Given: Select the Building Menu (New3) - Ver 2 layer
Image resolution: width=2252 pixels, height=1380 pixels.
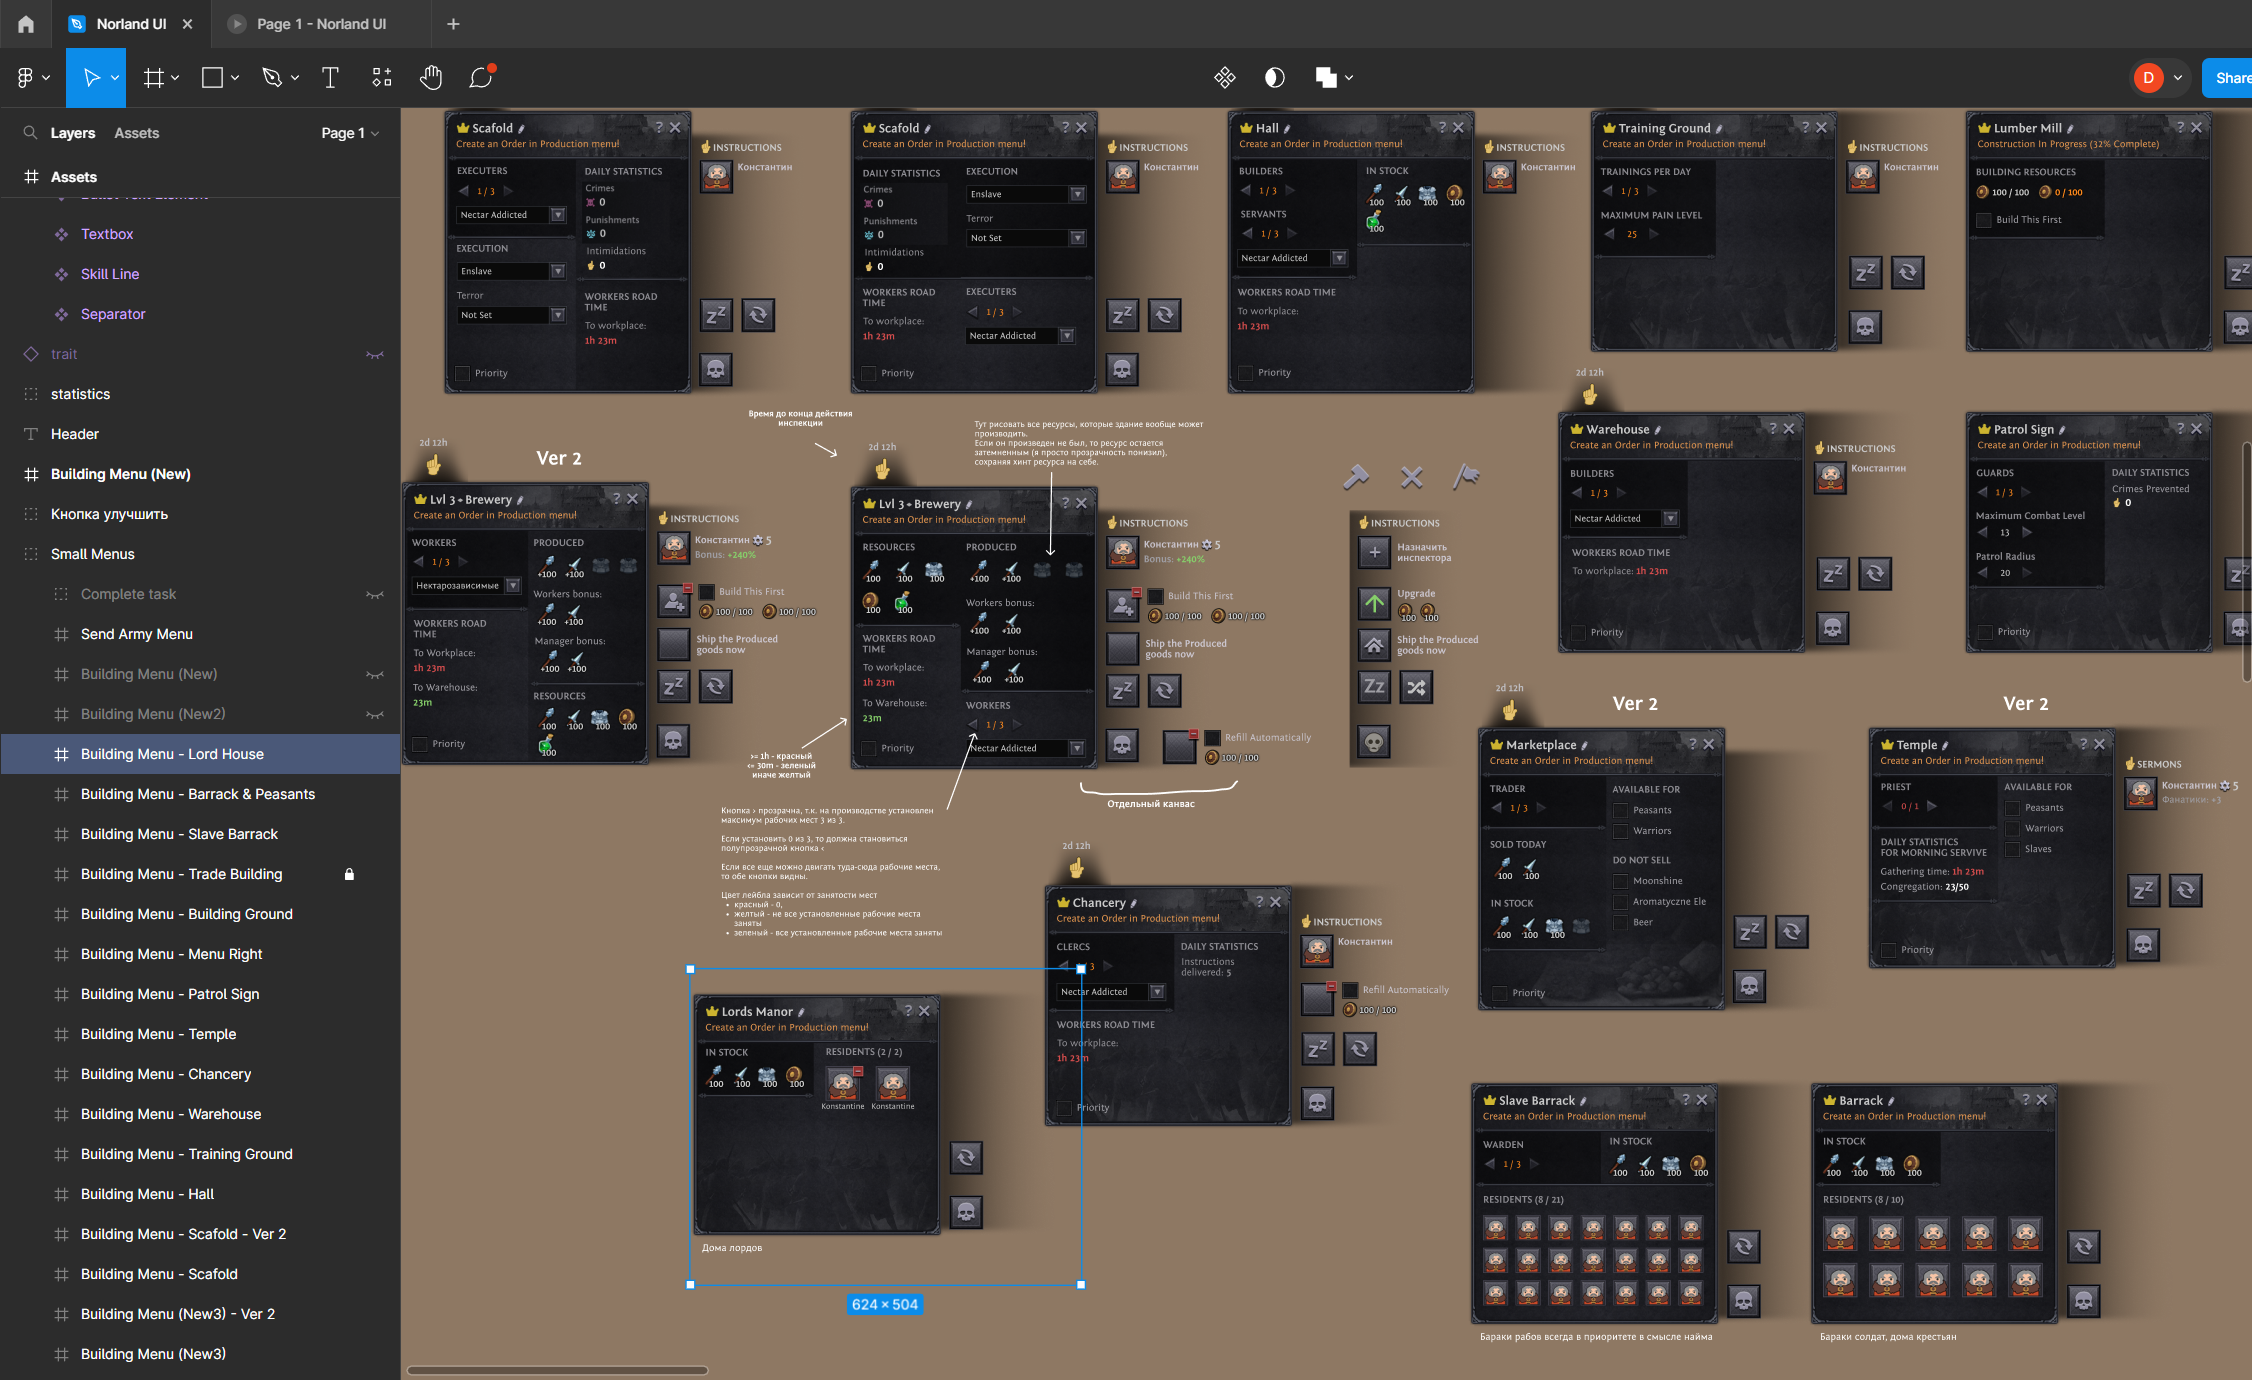Looking at the screenshot, I should pyautogui.click(x=200, y=1314).
